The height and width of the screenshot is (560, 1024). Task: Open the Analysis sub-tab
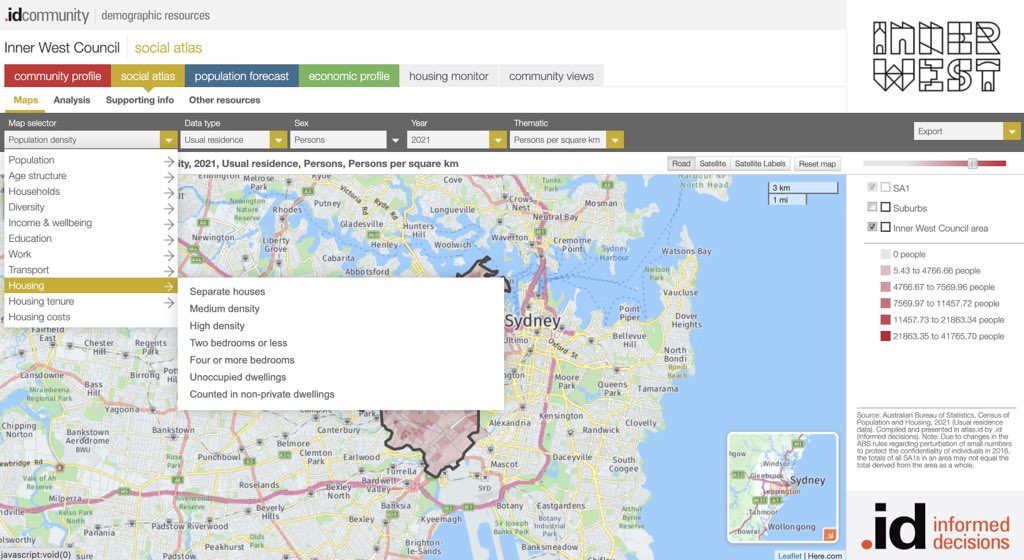[x=72, y=100]
